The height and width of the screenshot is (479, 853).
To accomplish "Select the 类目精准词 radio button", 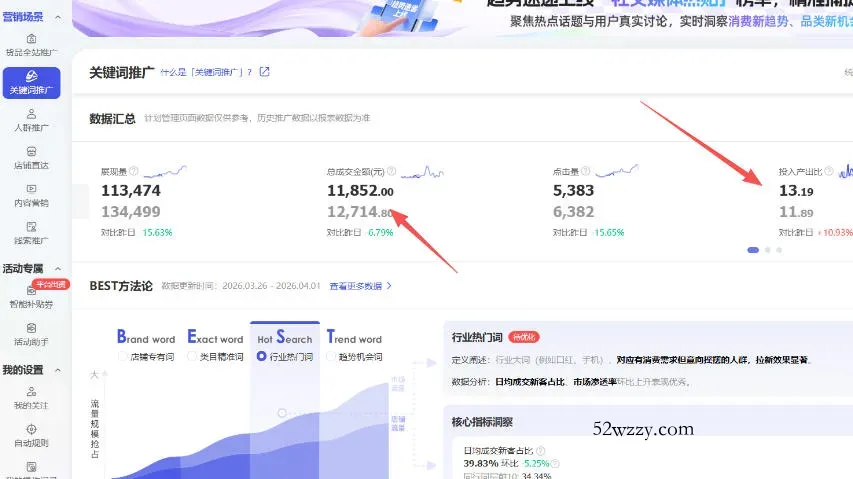I will (191, 357).
